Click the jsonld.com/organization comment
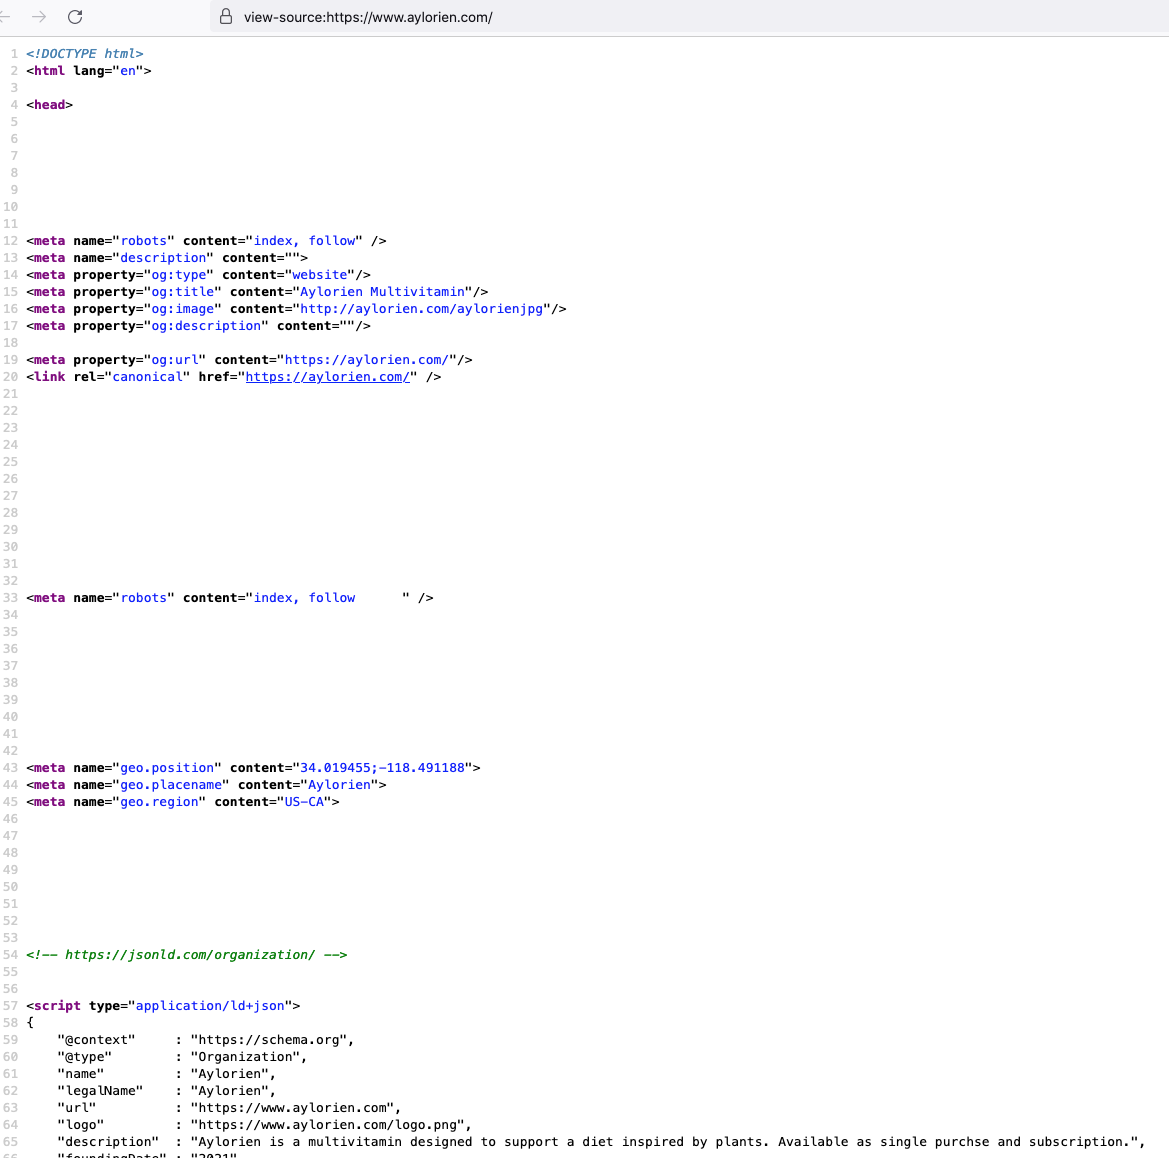The image size is (1169, 1158). pyautogui.click(x=186, y=954)
